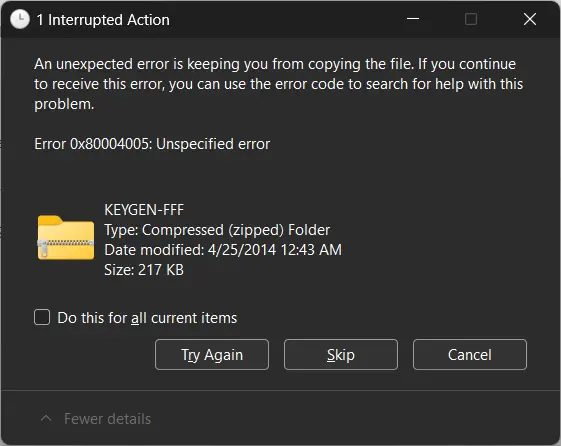This screenshot has height=446, width=561.
Task: Click the unexpected error description paragraph
Action: click(x=278, y=84)
